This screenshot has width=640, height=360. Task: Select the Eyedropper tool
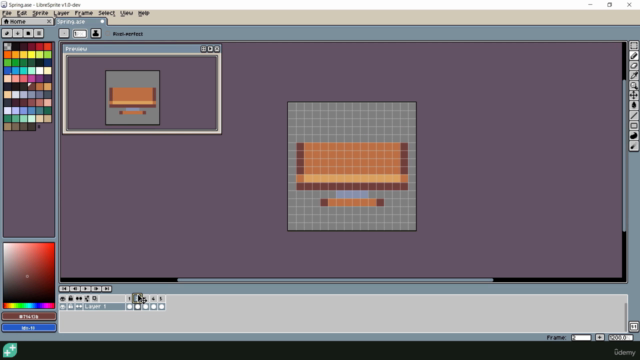tap(633, 76)
